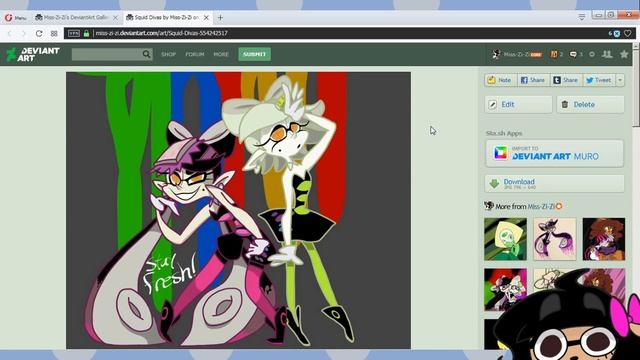640x360 pixels.
Task: Open the tab list menu icon
Action: [582, 17]
